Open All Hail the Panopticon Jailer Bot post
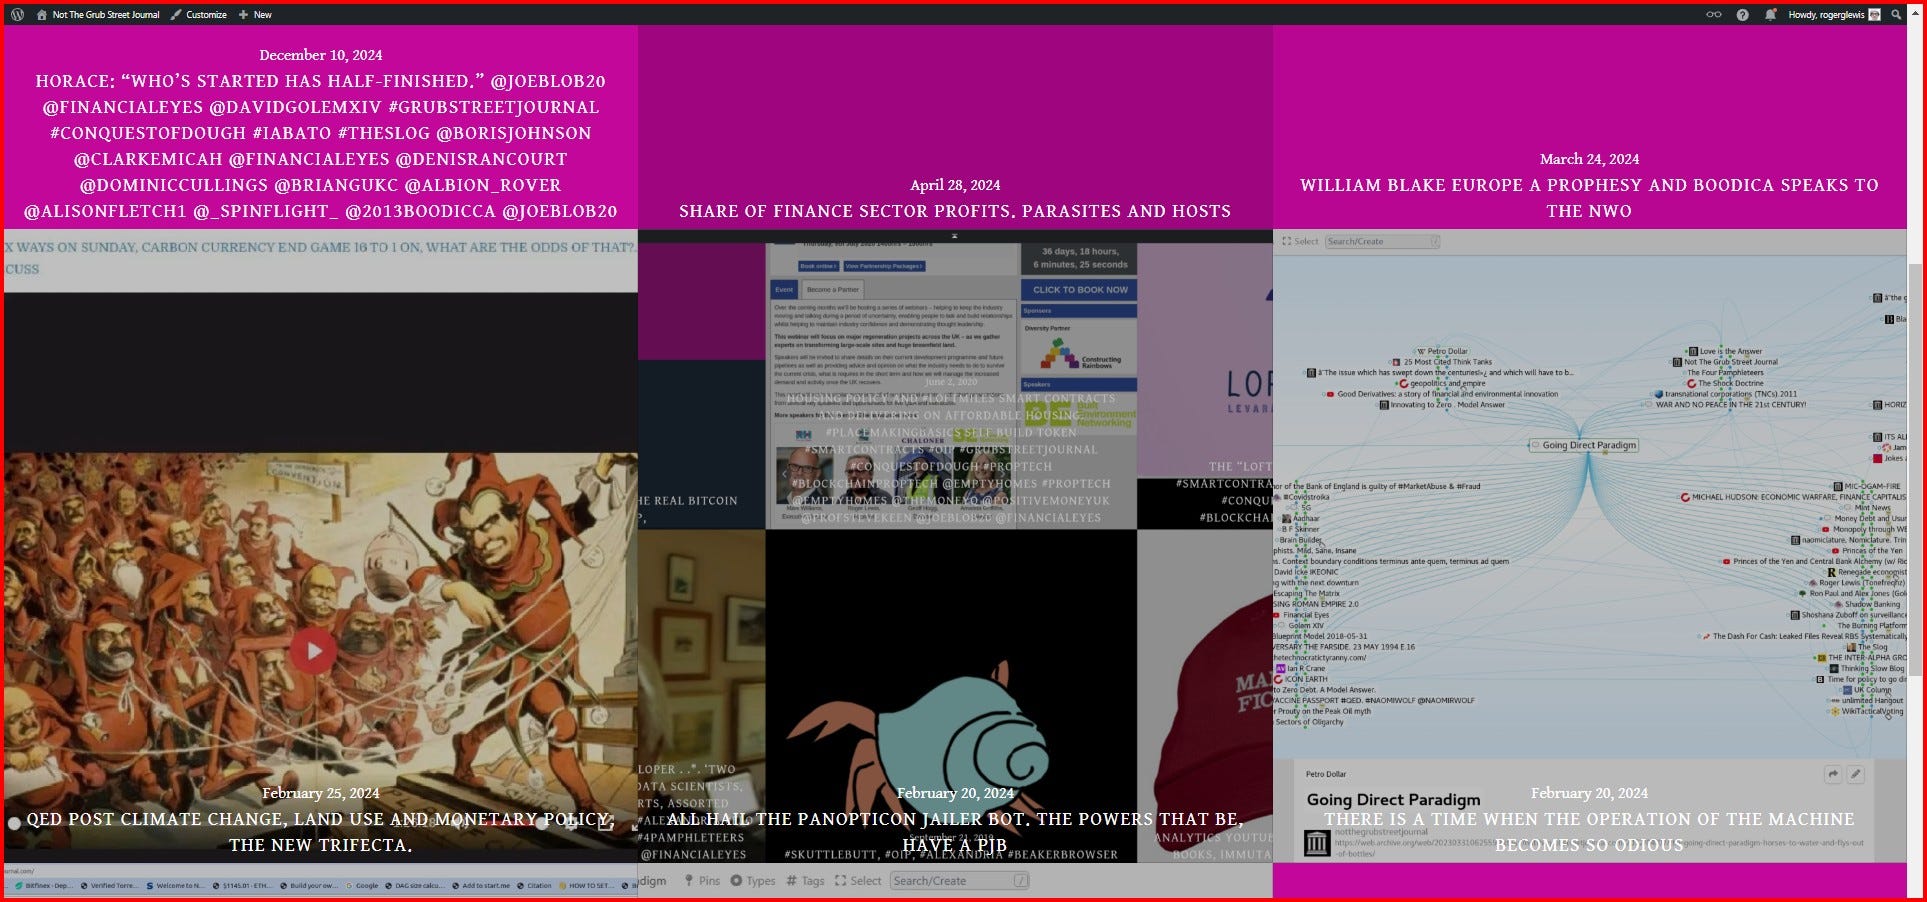 [x=955, y=832]
